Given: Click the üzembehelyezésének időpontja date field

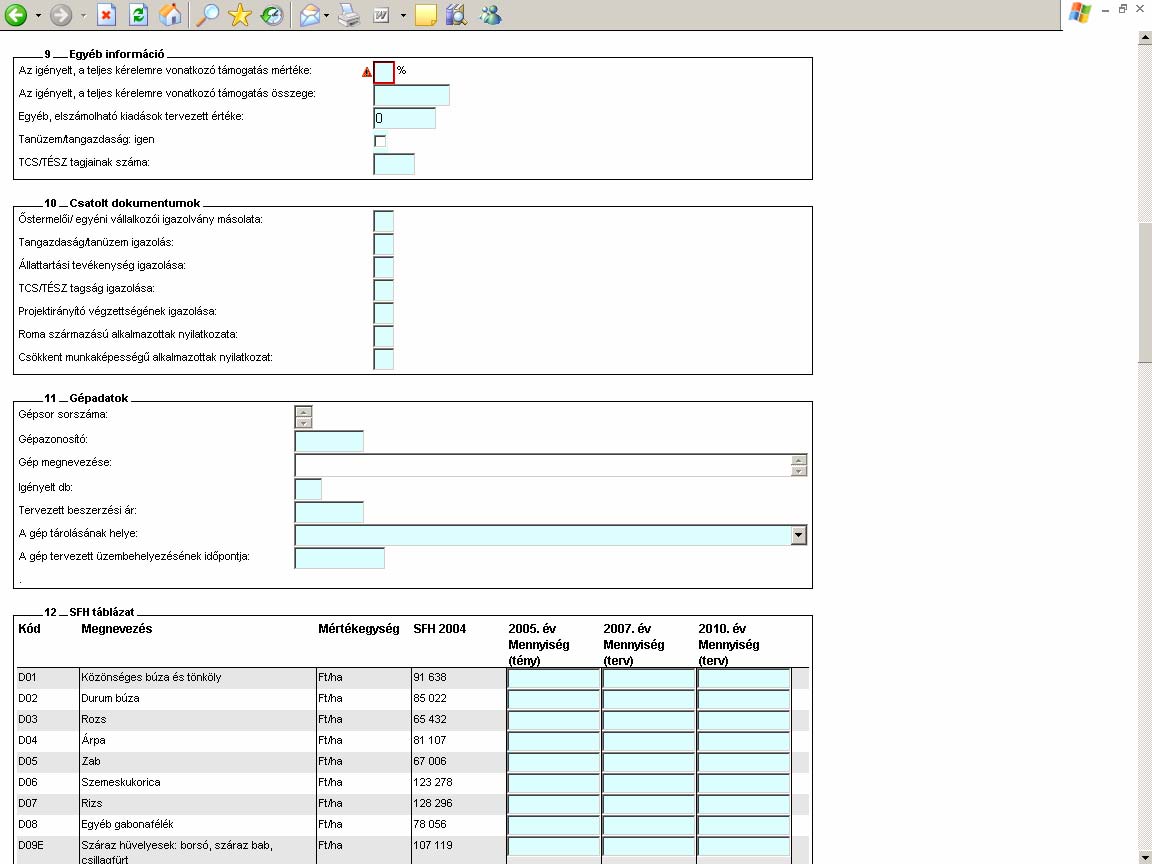Looking at the screenshot, I should pyautogui.click(x=339, y=558).
